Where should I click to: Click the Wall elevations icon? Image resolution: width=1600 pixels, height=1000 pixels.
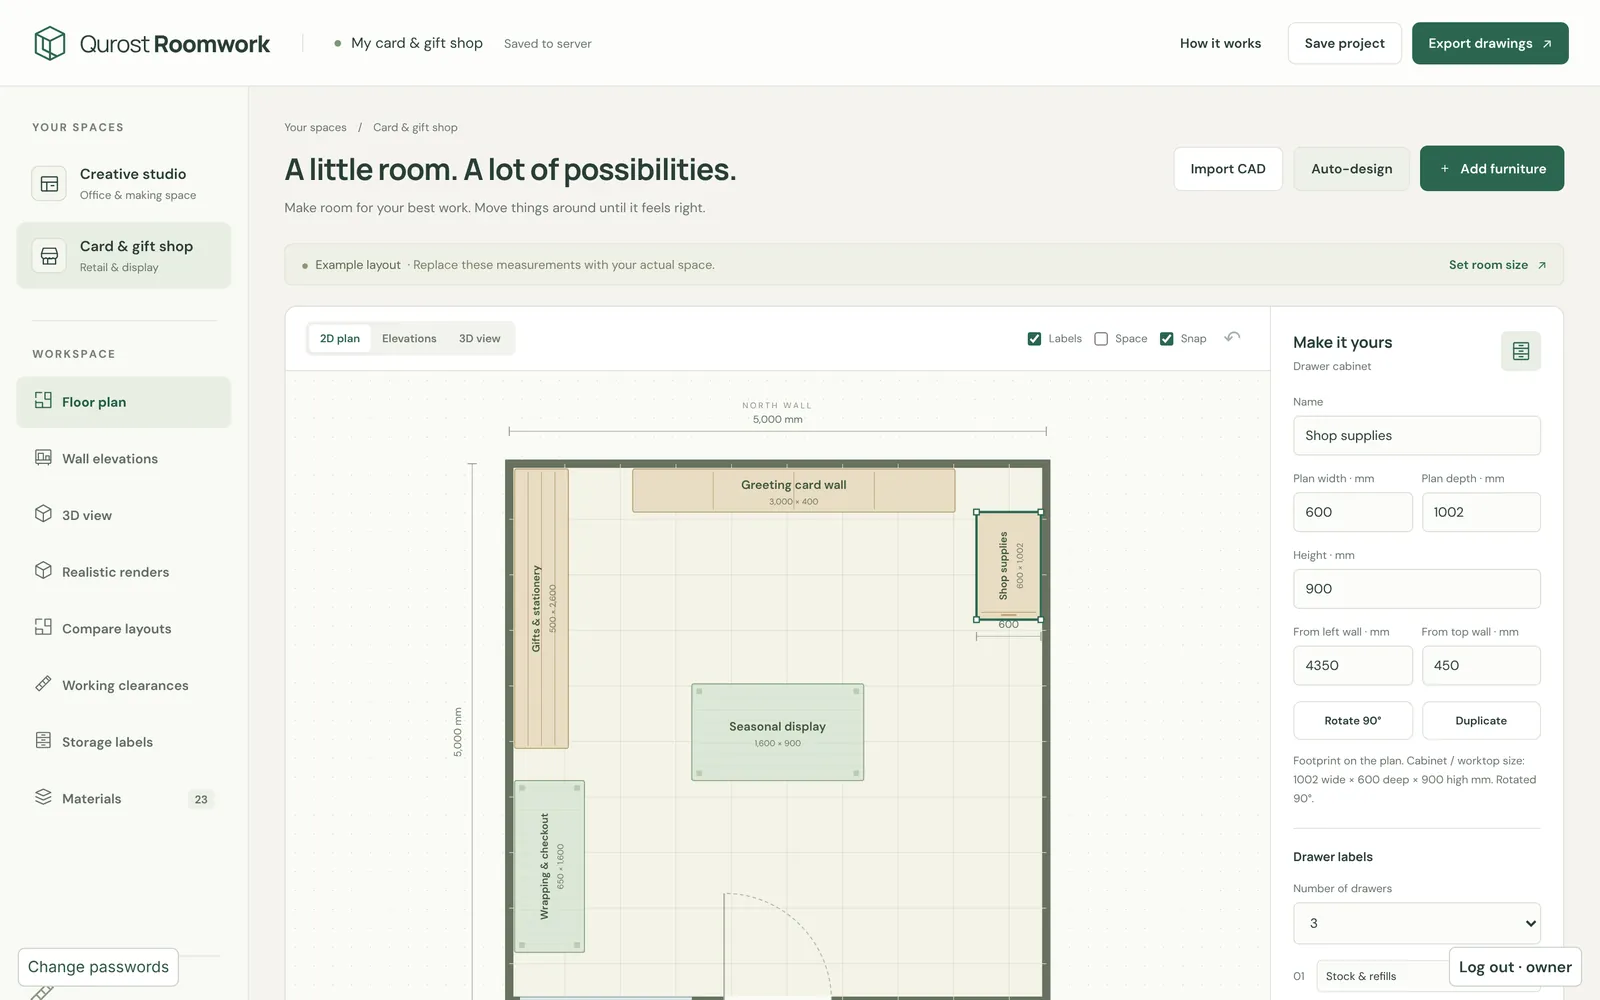click(43, 457)
